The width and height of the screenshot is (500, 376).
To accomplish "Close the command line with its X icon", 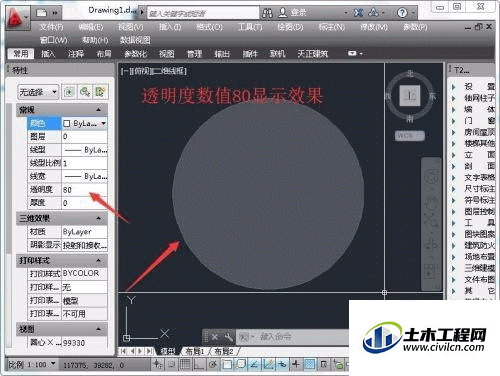I will coord(215,337).
